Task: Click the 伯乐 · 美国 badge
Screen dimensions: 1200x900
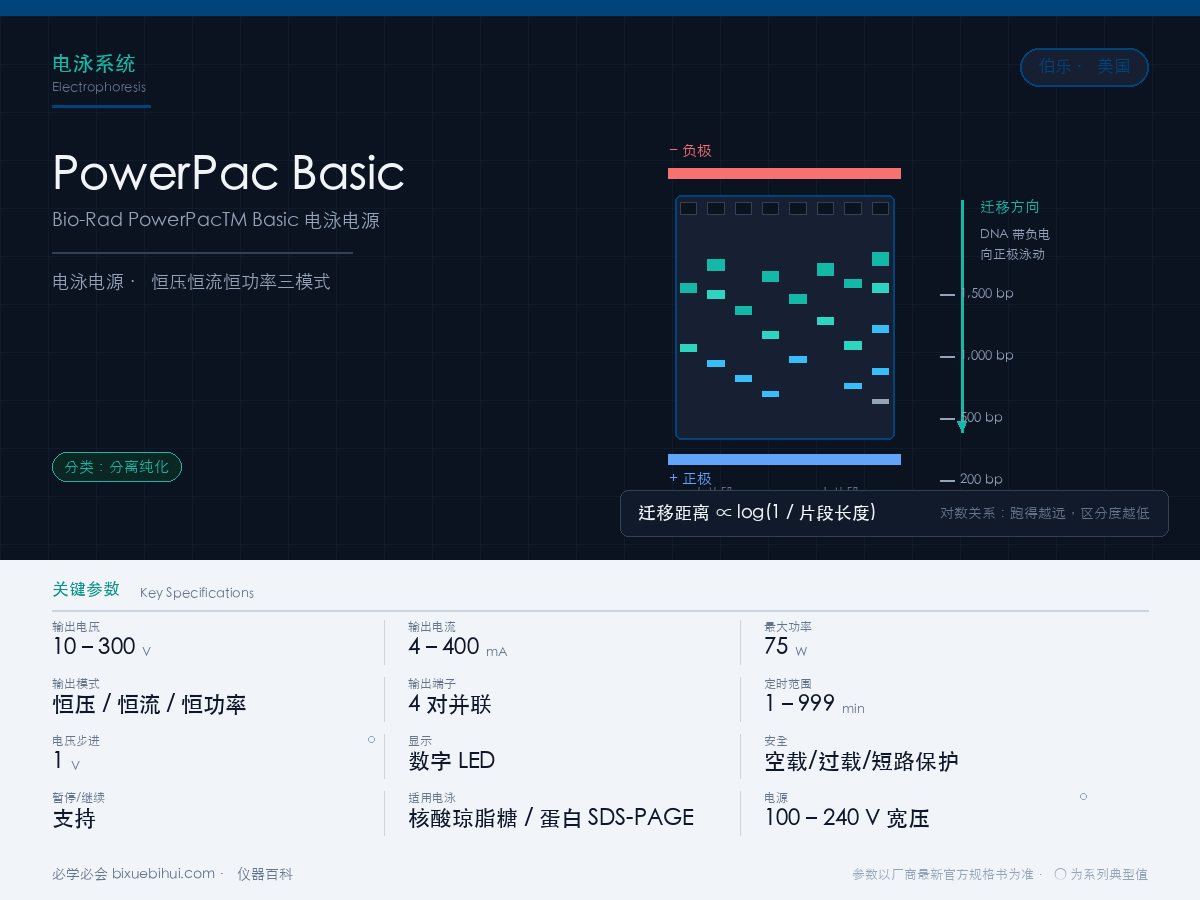Action: click(1084, 67)
